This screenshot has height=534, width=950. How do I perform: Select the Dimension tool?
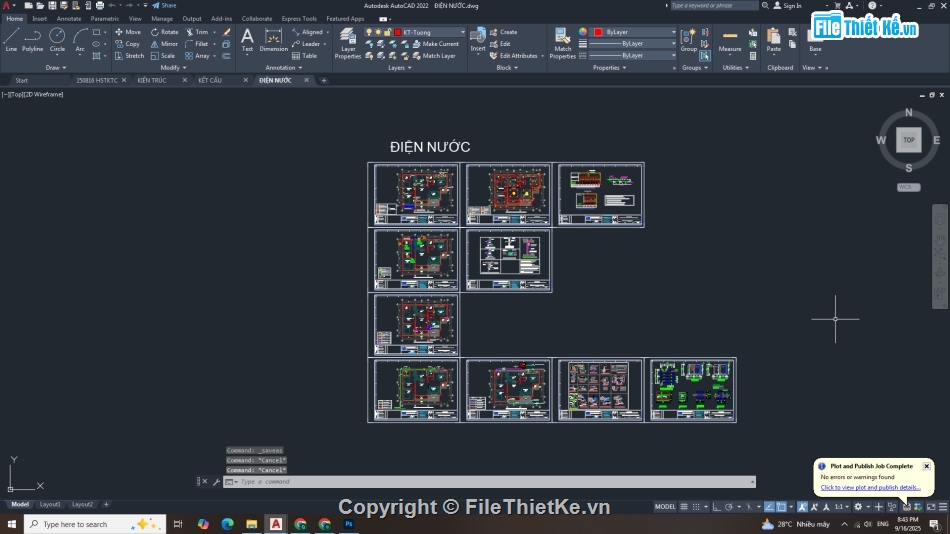click(x=273, y=40)
